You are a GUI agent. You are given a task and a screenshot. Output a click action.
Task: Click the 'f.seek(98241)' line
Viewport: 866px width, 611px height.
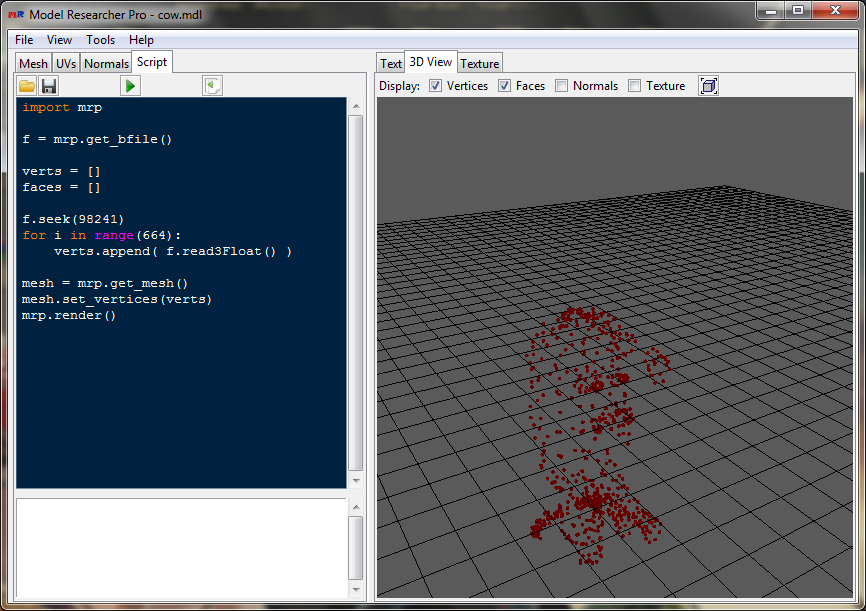tap(73, 219)
